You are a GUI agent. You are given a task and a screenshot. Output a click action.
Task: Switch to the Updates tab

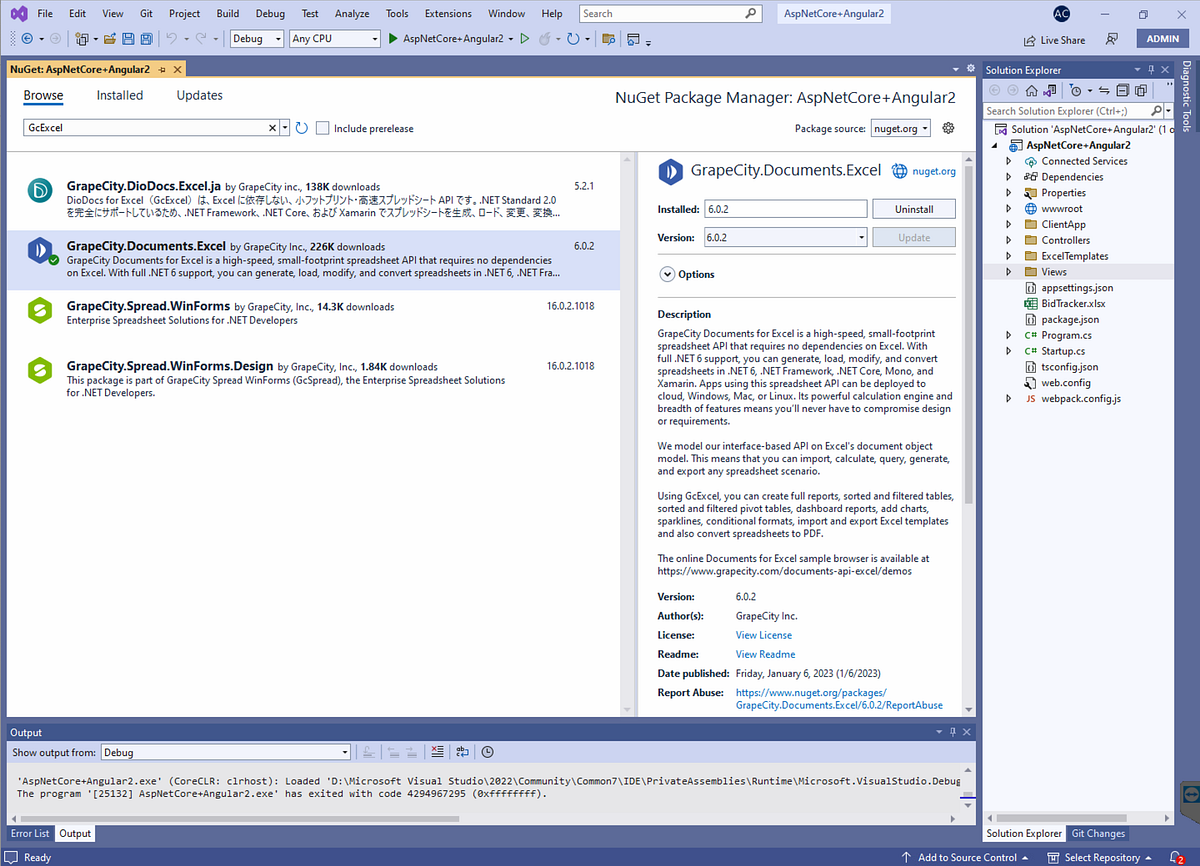pos(198,95)
